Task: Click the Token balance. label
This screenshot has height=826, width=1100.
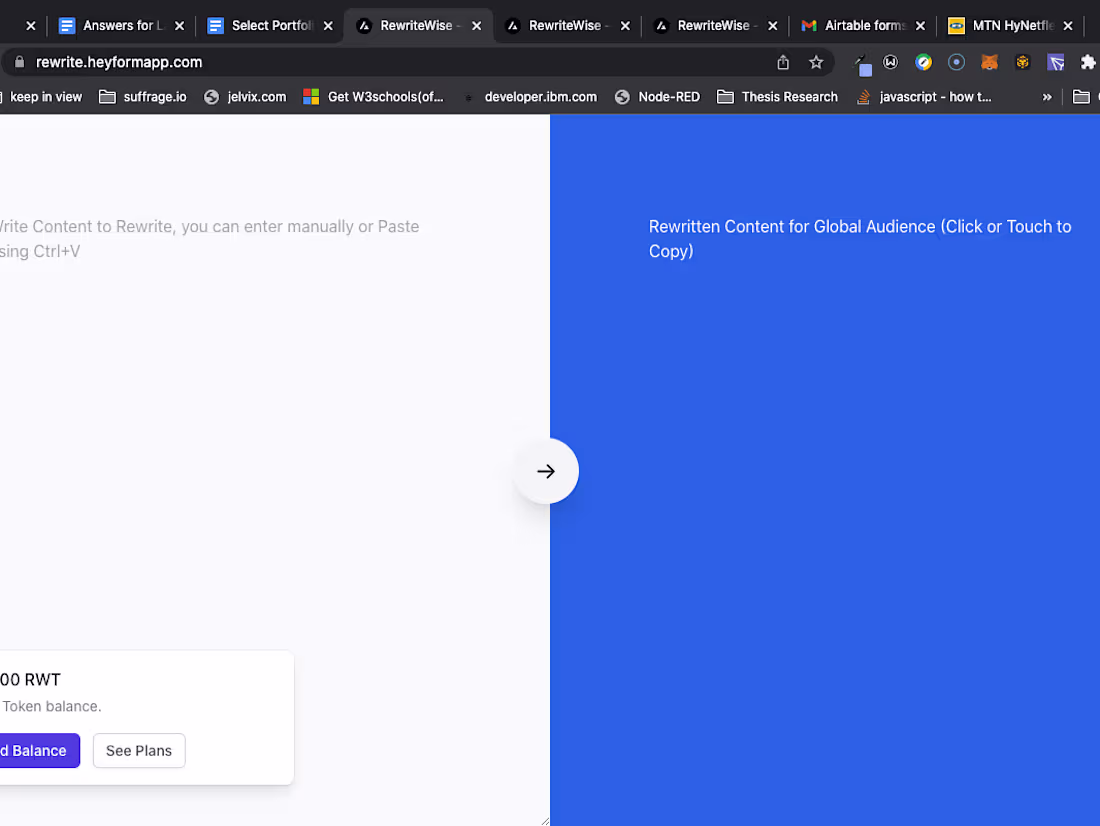Action: pyautogui.click(x=52, y=706)
